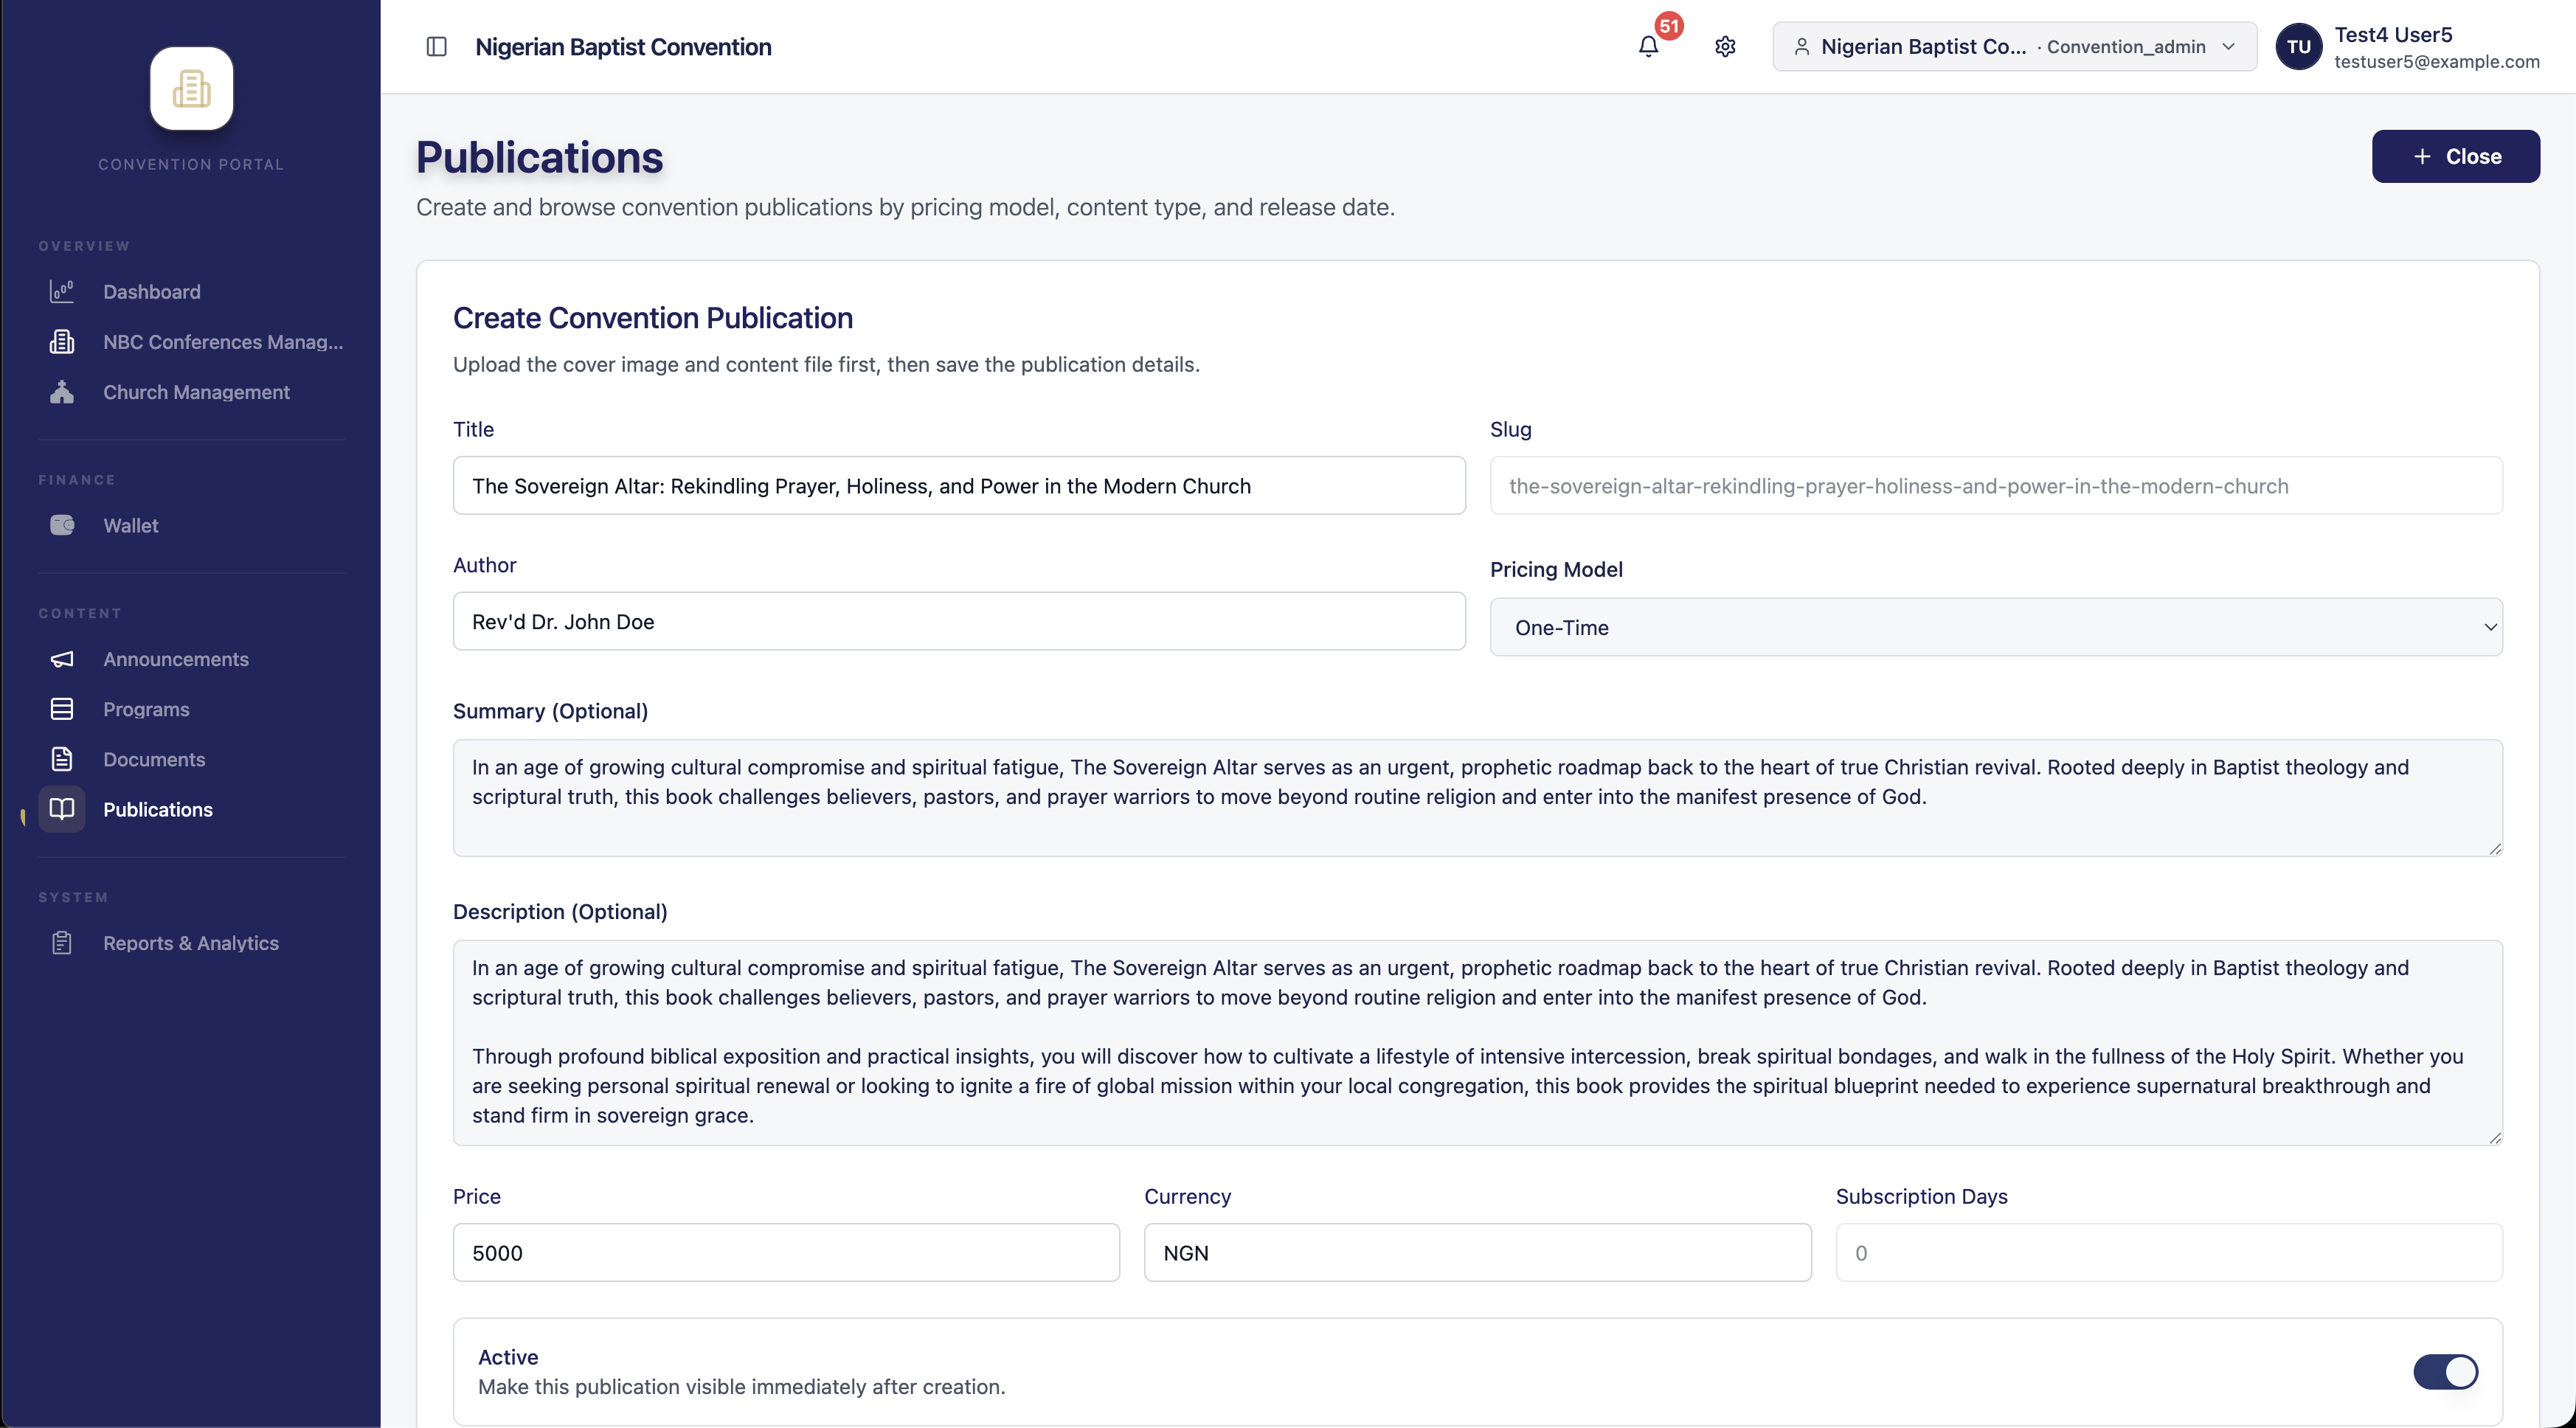Click the Publications book icon

pyautogui.click(x=62, y=809)
